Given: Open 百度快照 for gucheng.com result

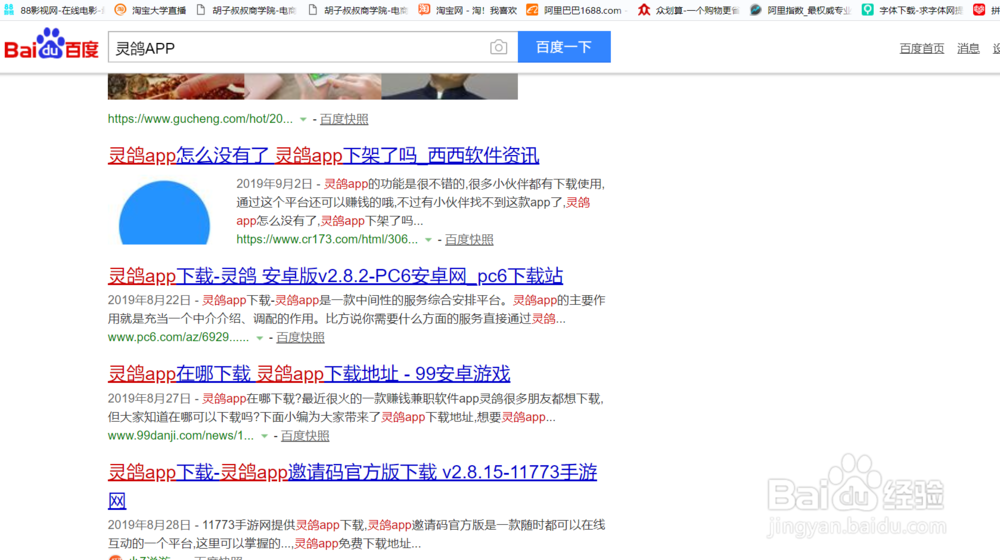Looking at the screenshot, I should (344, 119).
